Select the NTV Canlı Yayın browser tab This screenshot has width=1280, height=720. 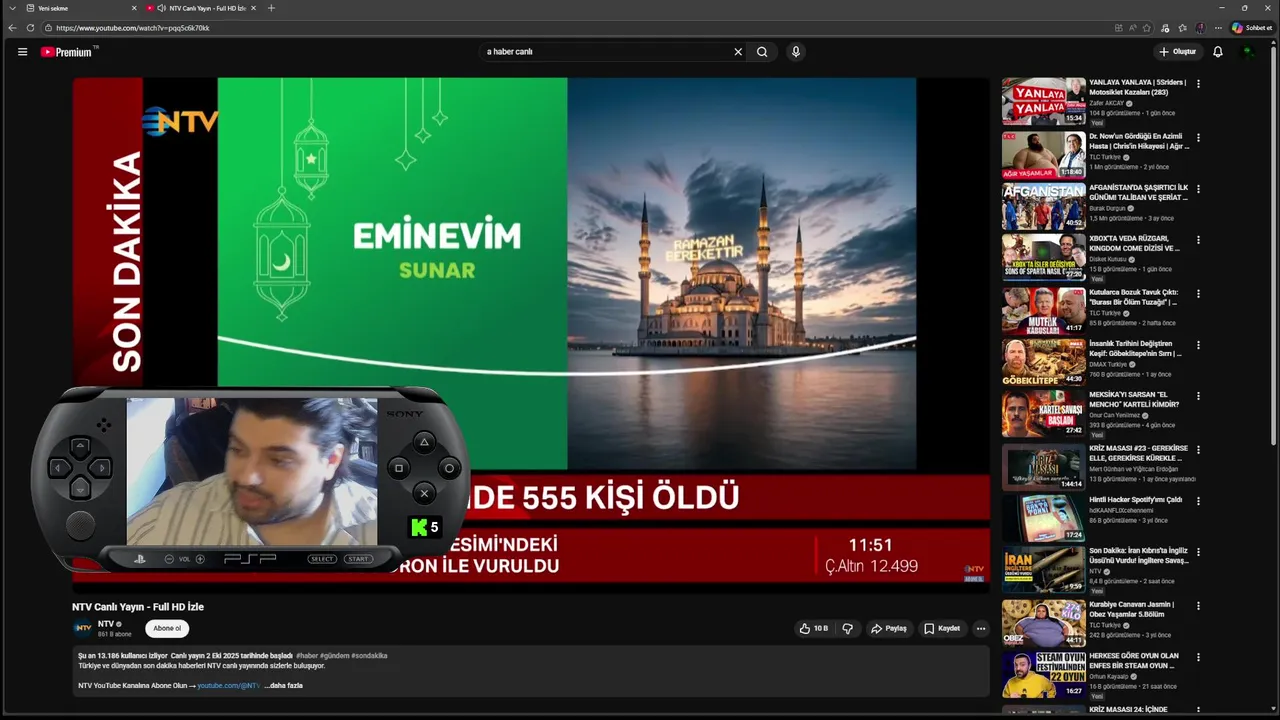203,8
